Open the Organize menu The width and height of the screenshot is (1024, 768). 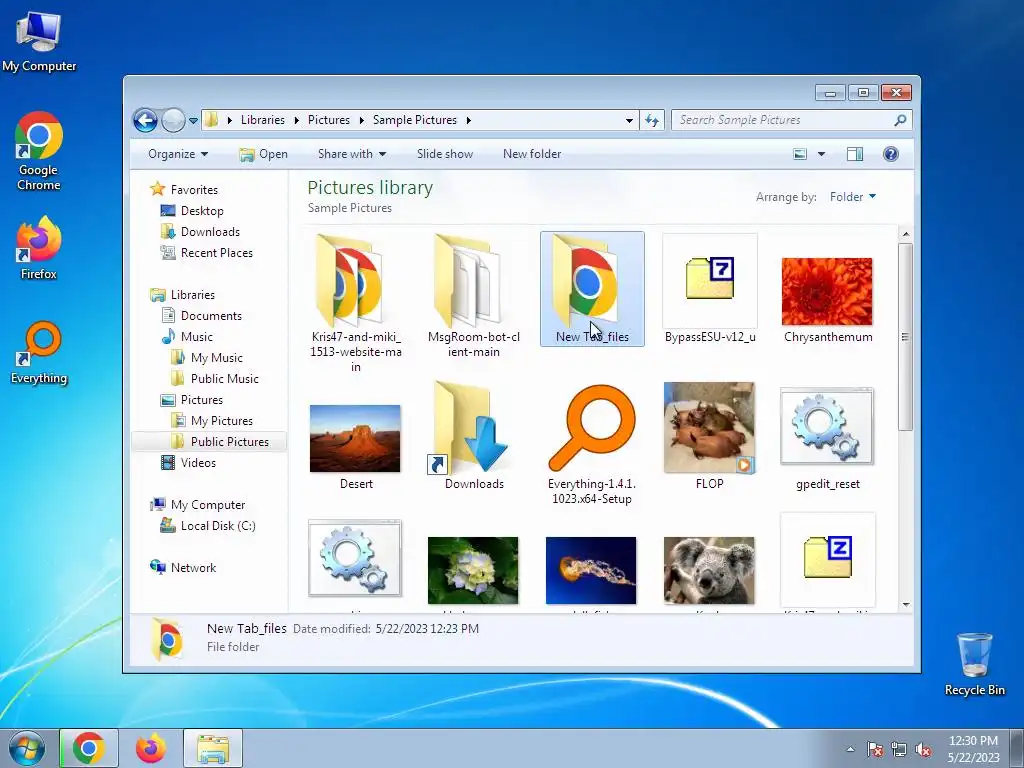pos(178,154)
